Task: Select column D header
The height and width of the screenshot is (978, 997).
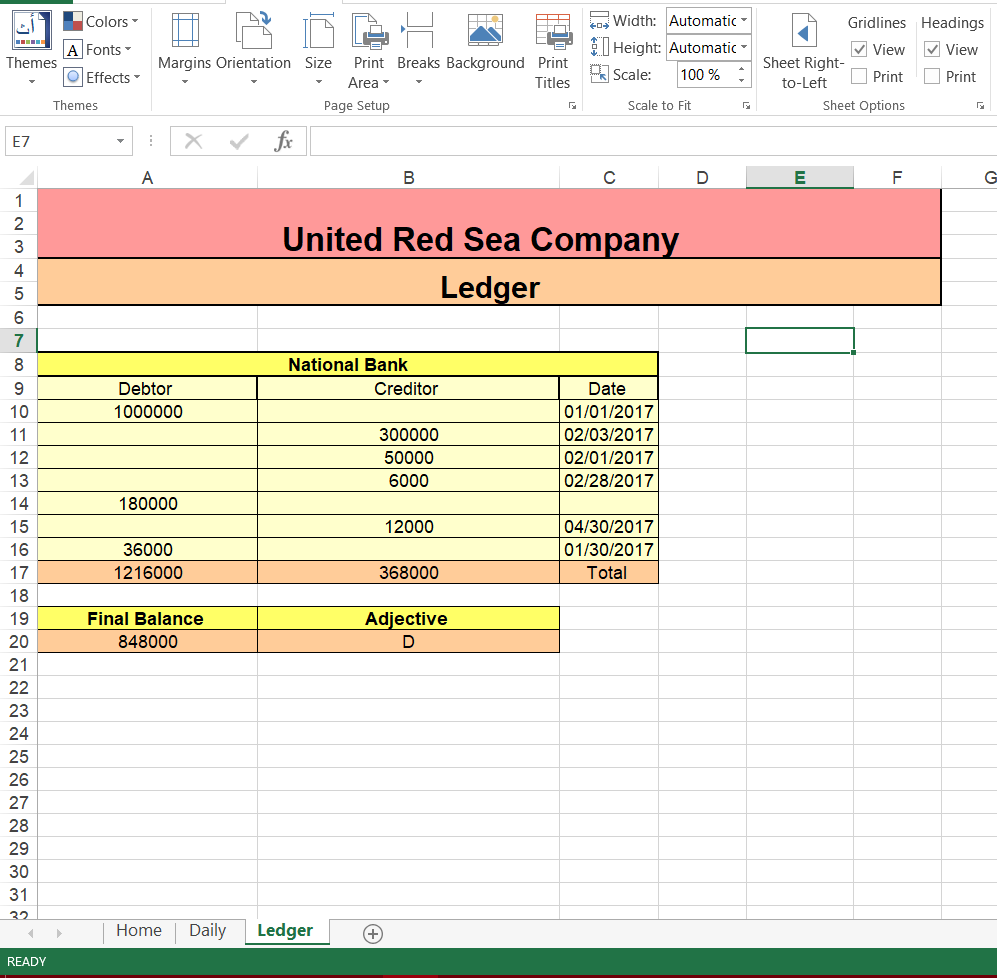Action: (x=702, y=177)
